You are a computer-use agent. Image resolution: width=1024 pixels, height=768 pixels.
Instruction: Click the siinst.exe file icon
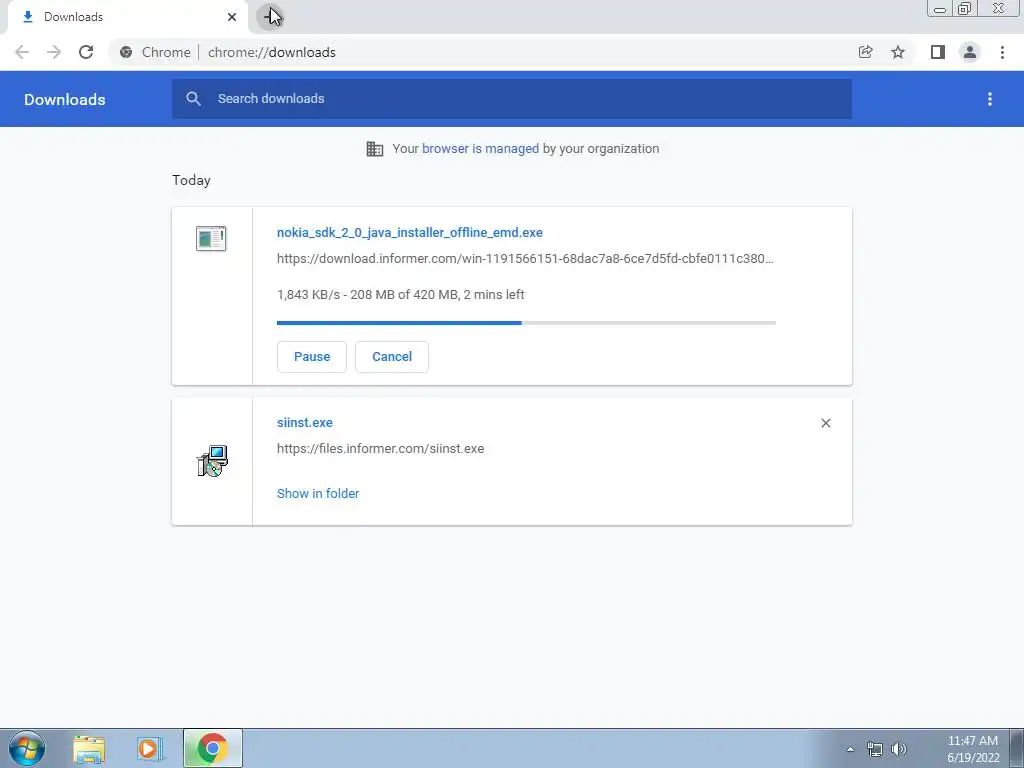(x=212, y=461)
